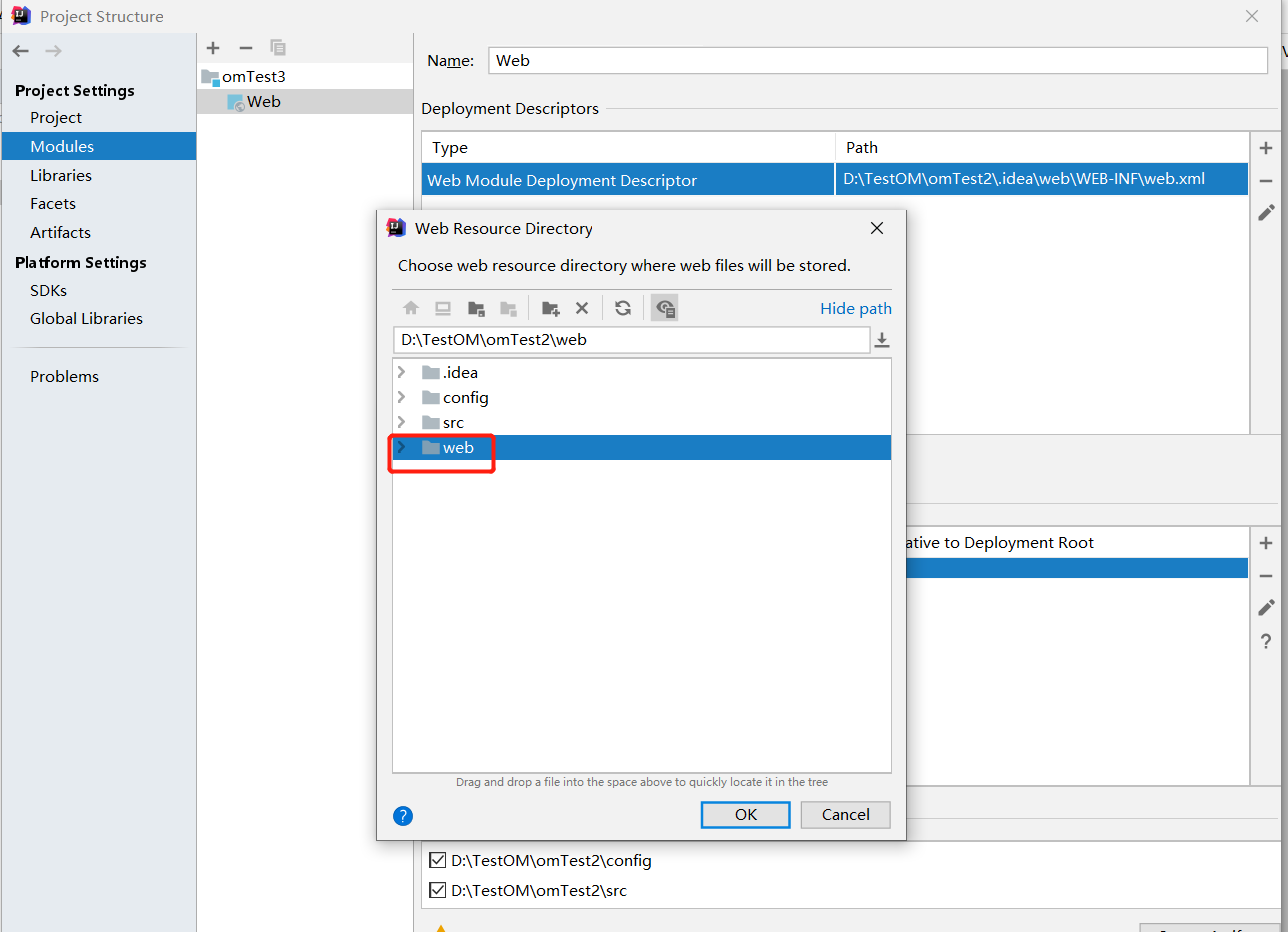Click the copy icon above the module tree
The width and height of the screenshot is (1288, 932).
(278, 48)
